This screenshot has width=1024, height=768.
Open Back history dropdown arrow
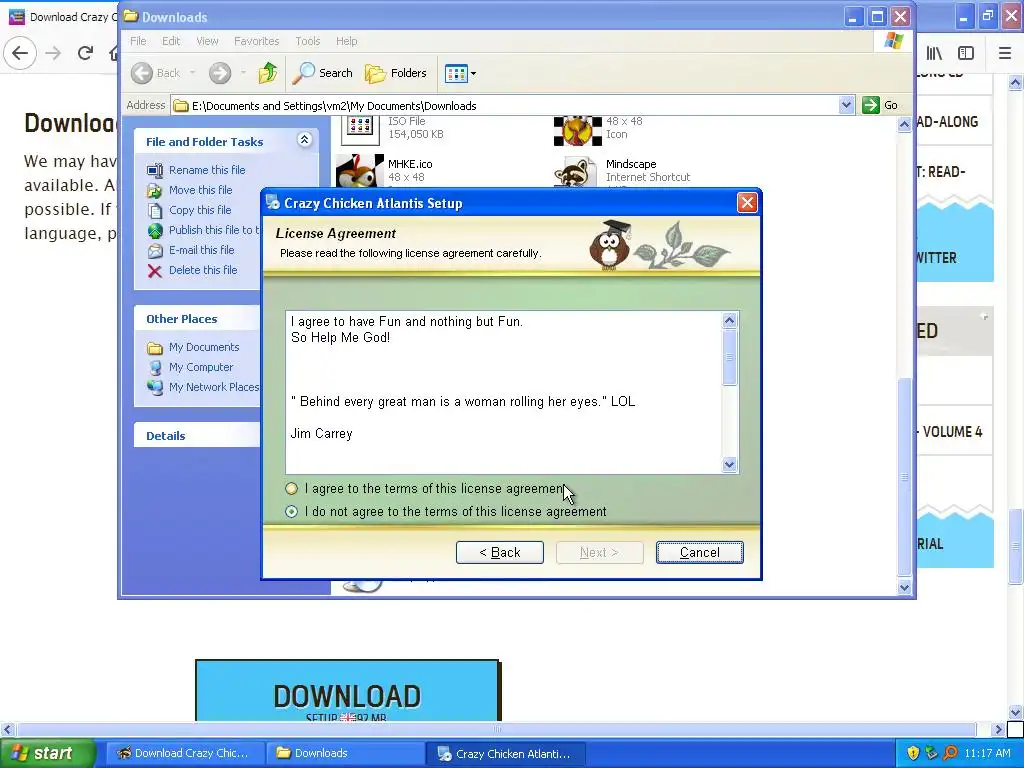coord(193,73)
